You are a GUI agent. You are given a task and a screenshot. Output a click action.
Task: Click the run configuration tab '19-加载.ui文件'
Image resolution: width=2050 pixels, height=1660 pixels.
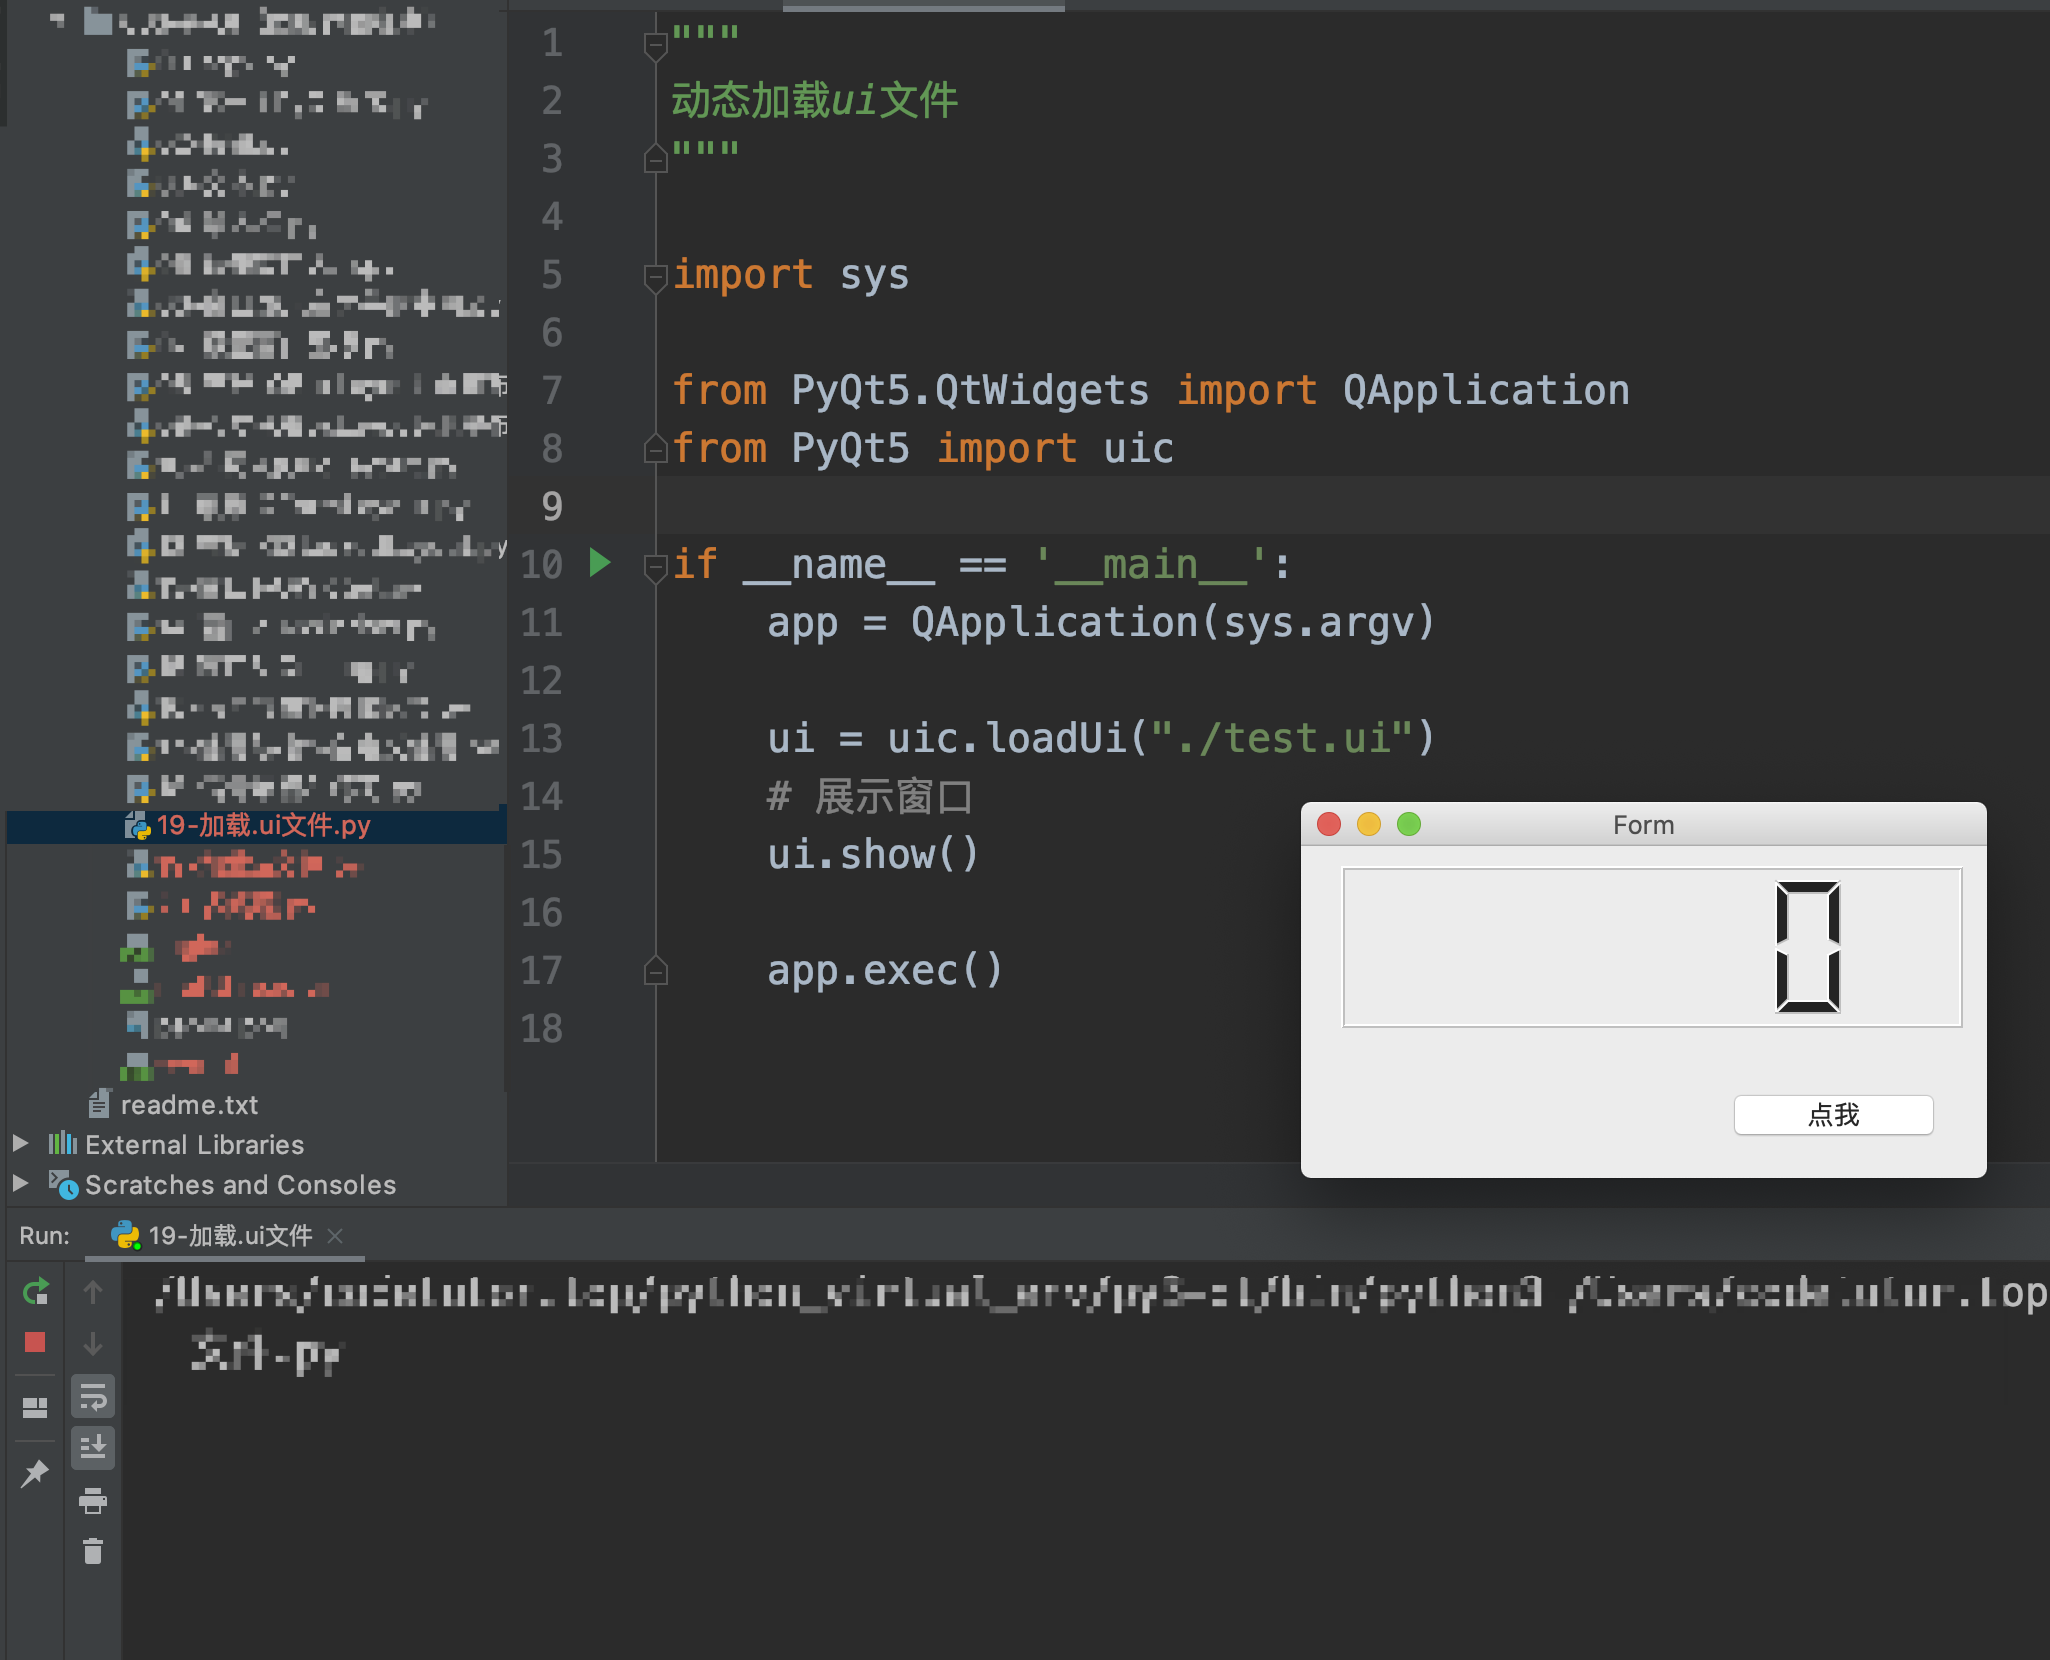click(x=220, y=1233)
